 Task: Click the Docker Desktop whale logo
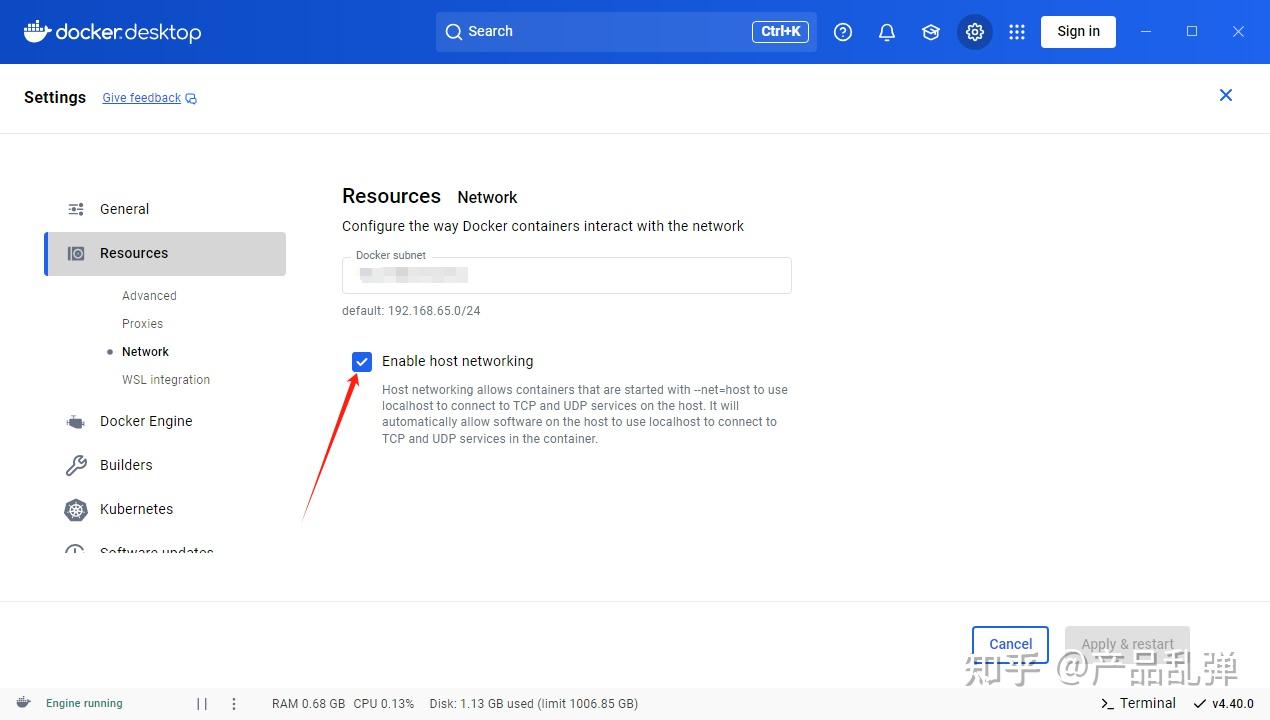click(x=112, y=32)
